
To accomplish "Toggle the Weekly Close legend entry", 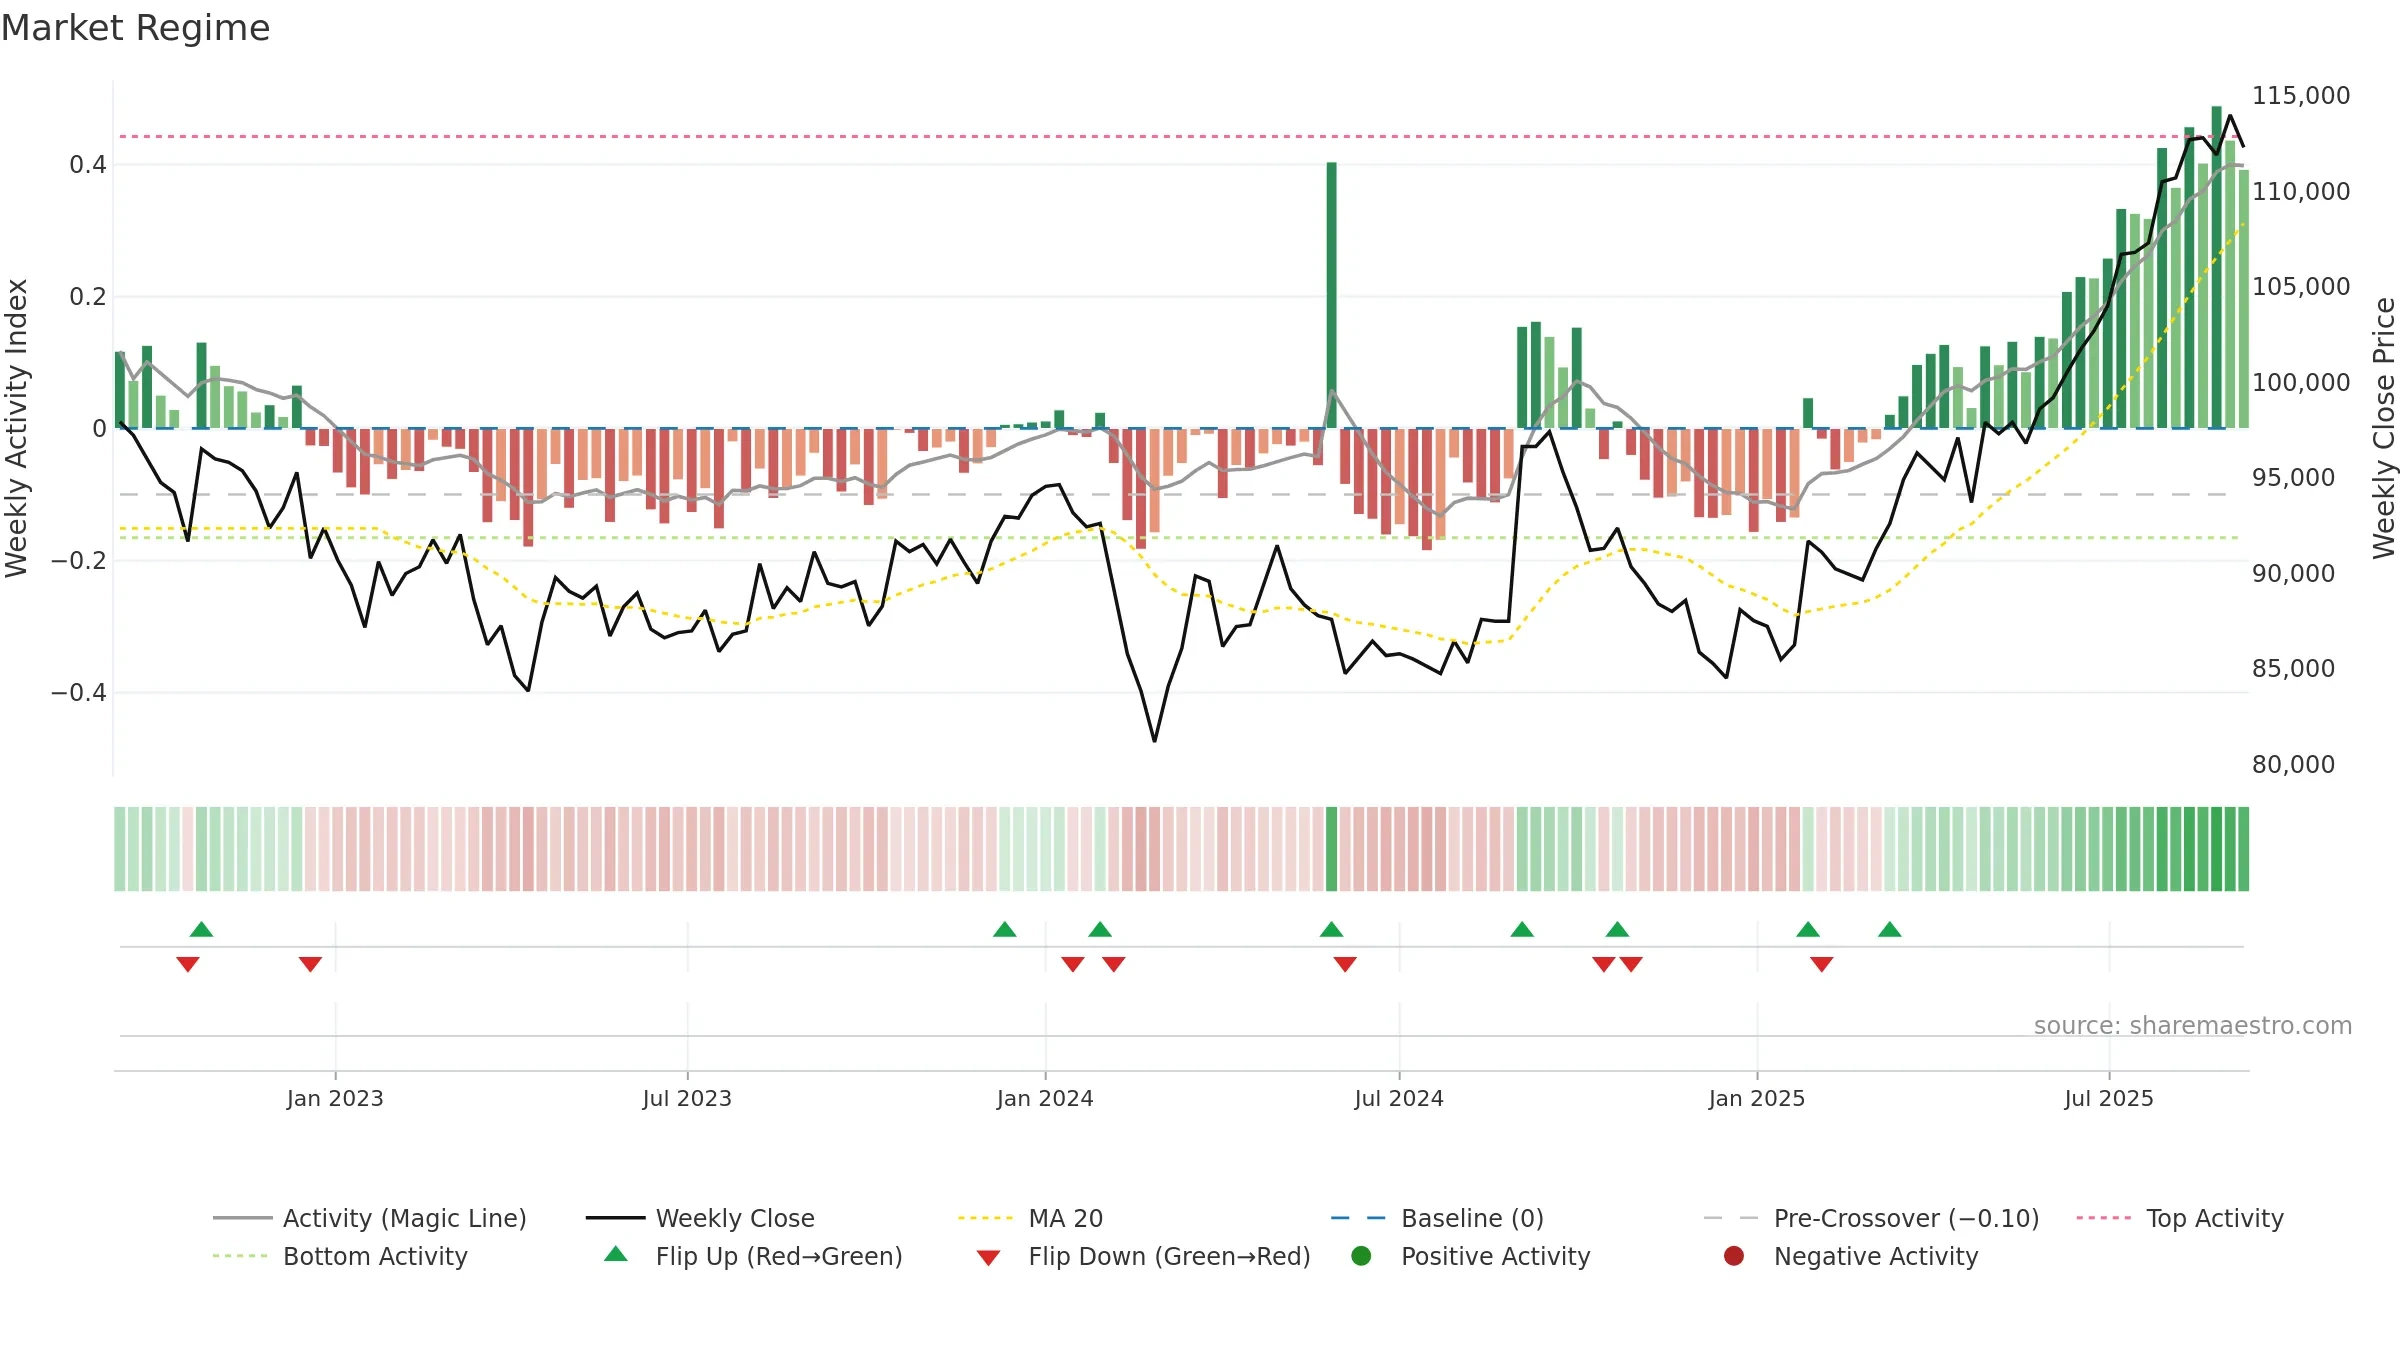I will coord(700,1218).
